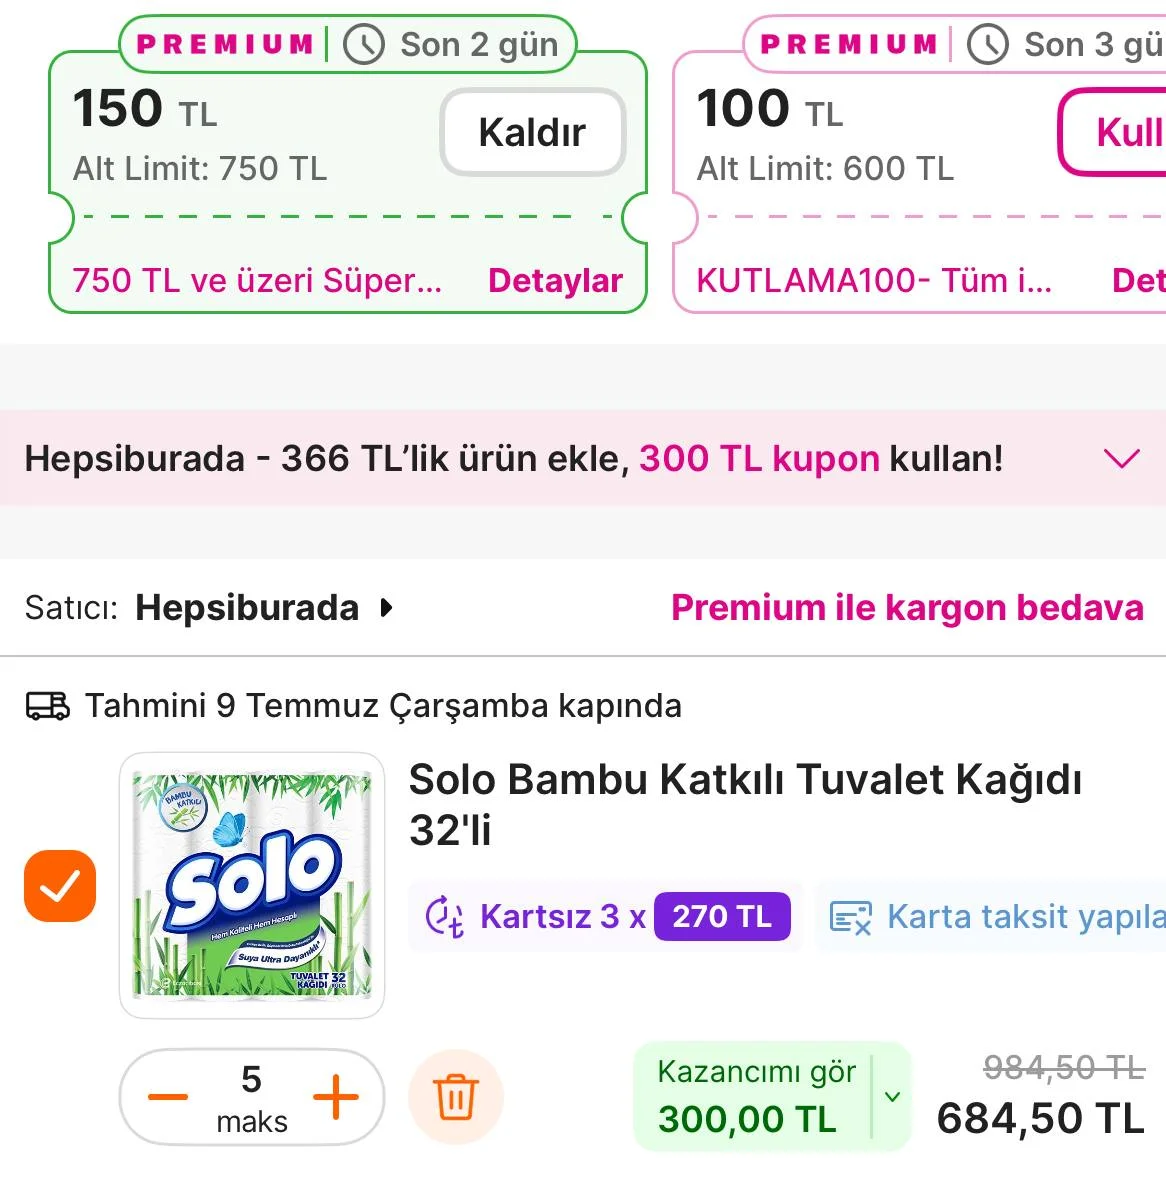Click the plus icon to increase quantity
This screenshot has height=1198, width=1166.
[x=336, y=1097]
